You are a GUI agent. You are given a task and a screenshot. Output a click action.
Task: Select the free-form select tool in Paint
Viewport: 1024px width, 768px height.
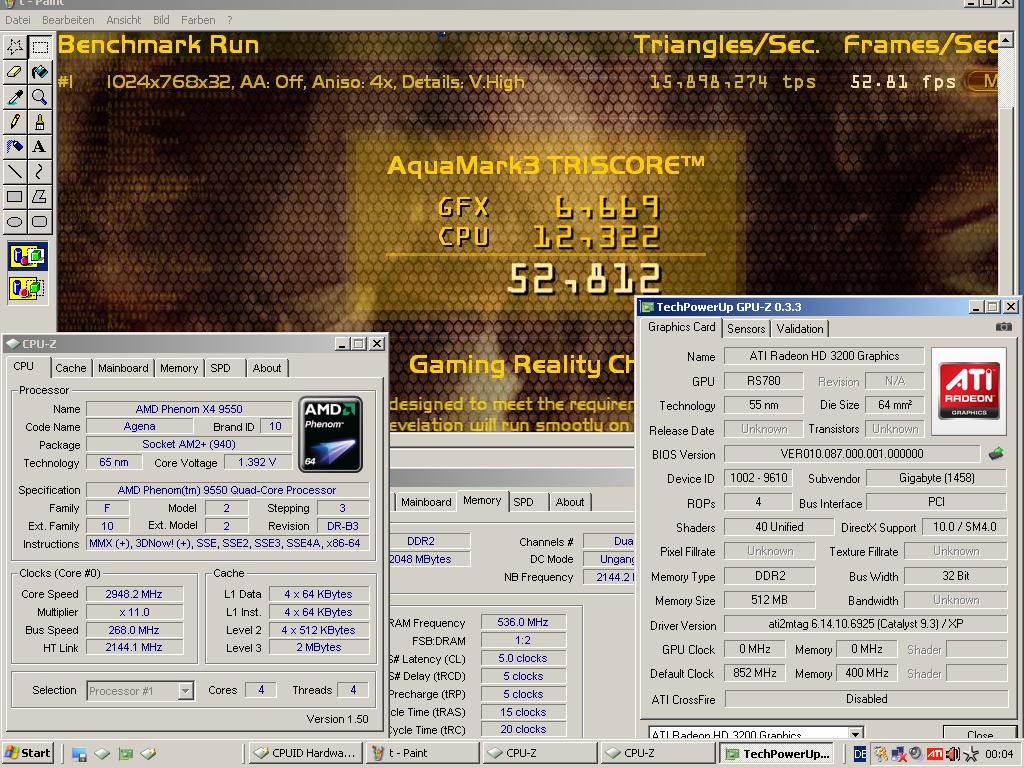click(x=15, y=46)
